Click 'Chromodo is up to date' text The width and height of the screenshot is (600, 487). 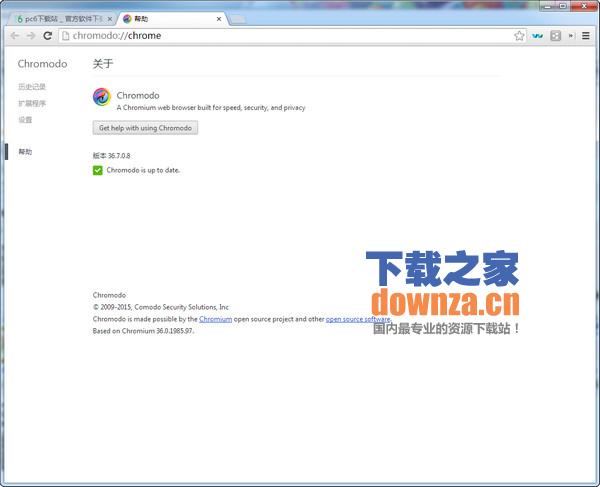pos(143,170)
